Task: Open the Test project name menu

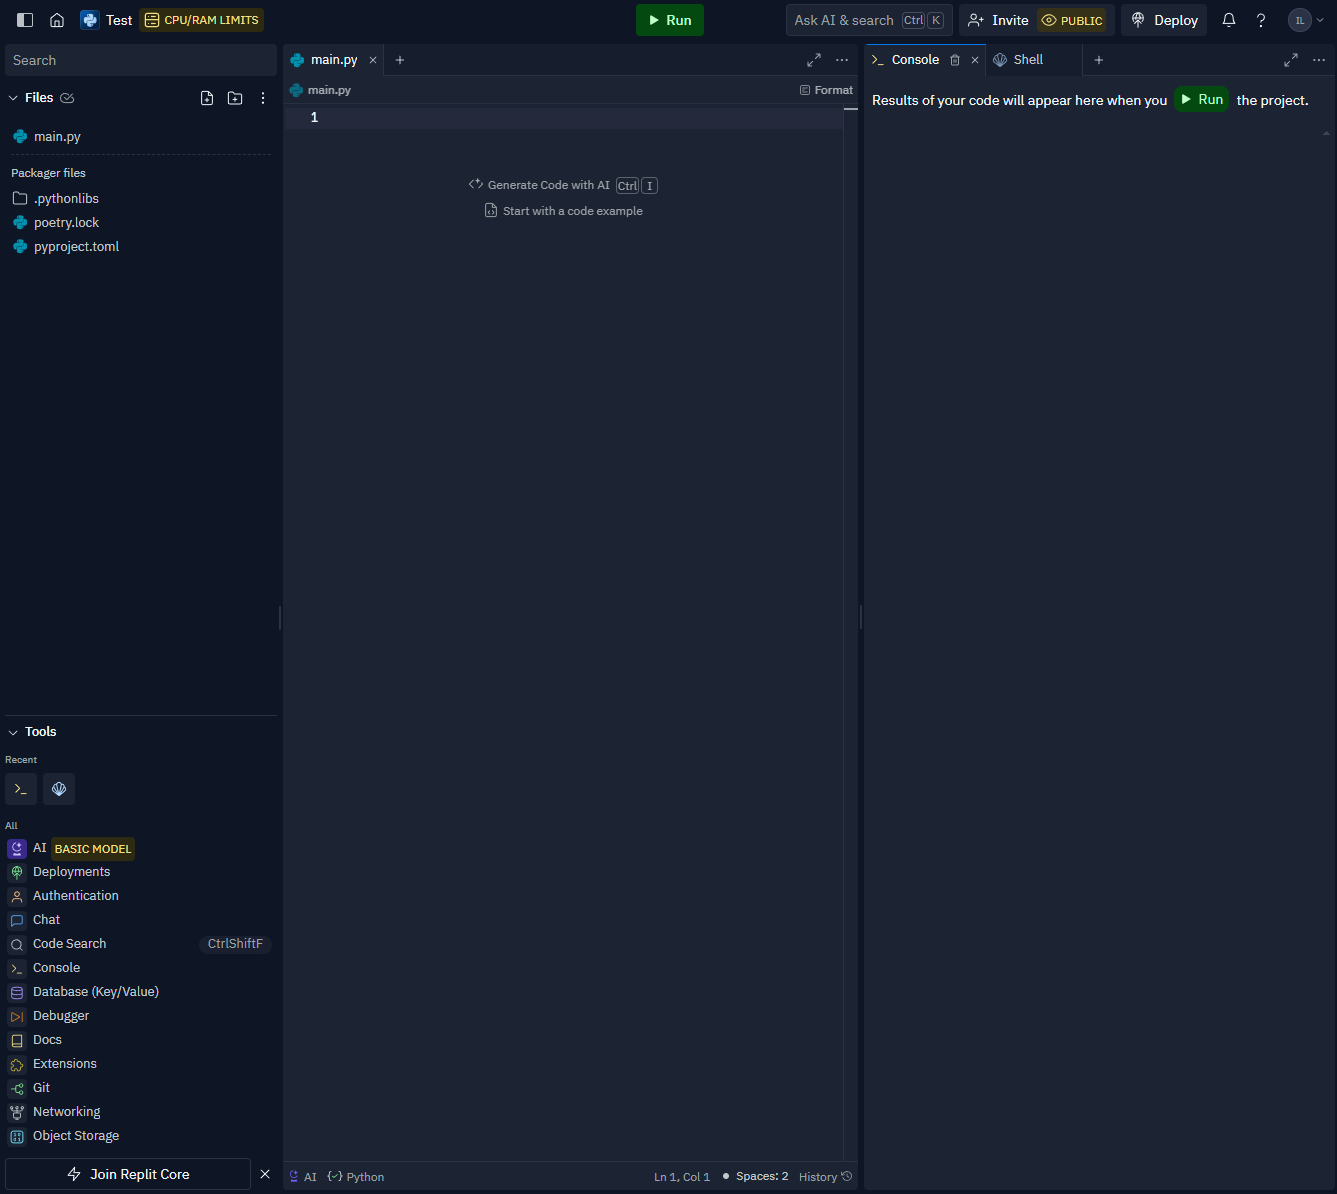Action: (x=106, y=20)
